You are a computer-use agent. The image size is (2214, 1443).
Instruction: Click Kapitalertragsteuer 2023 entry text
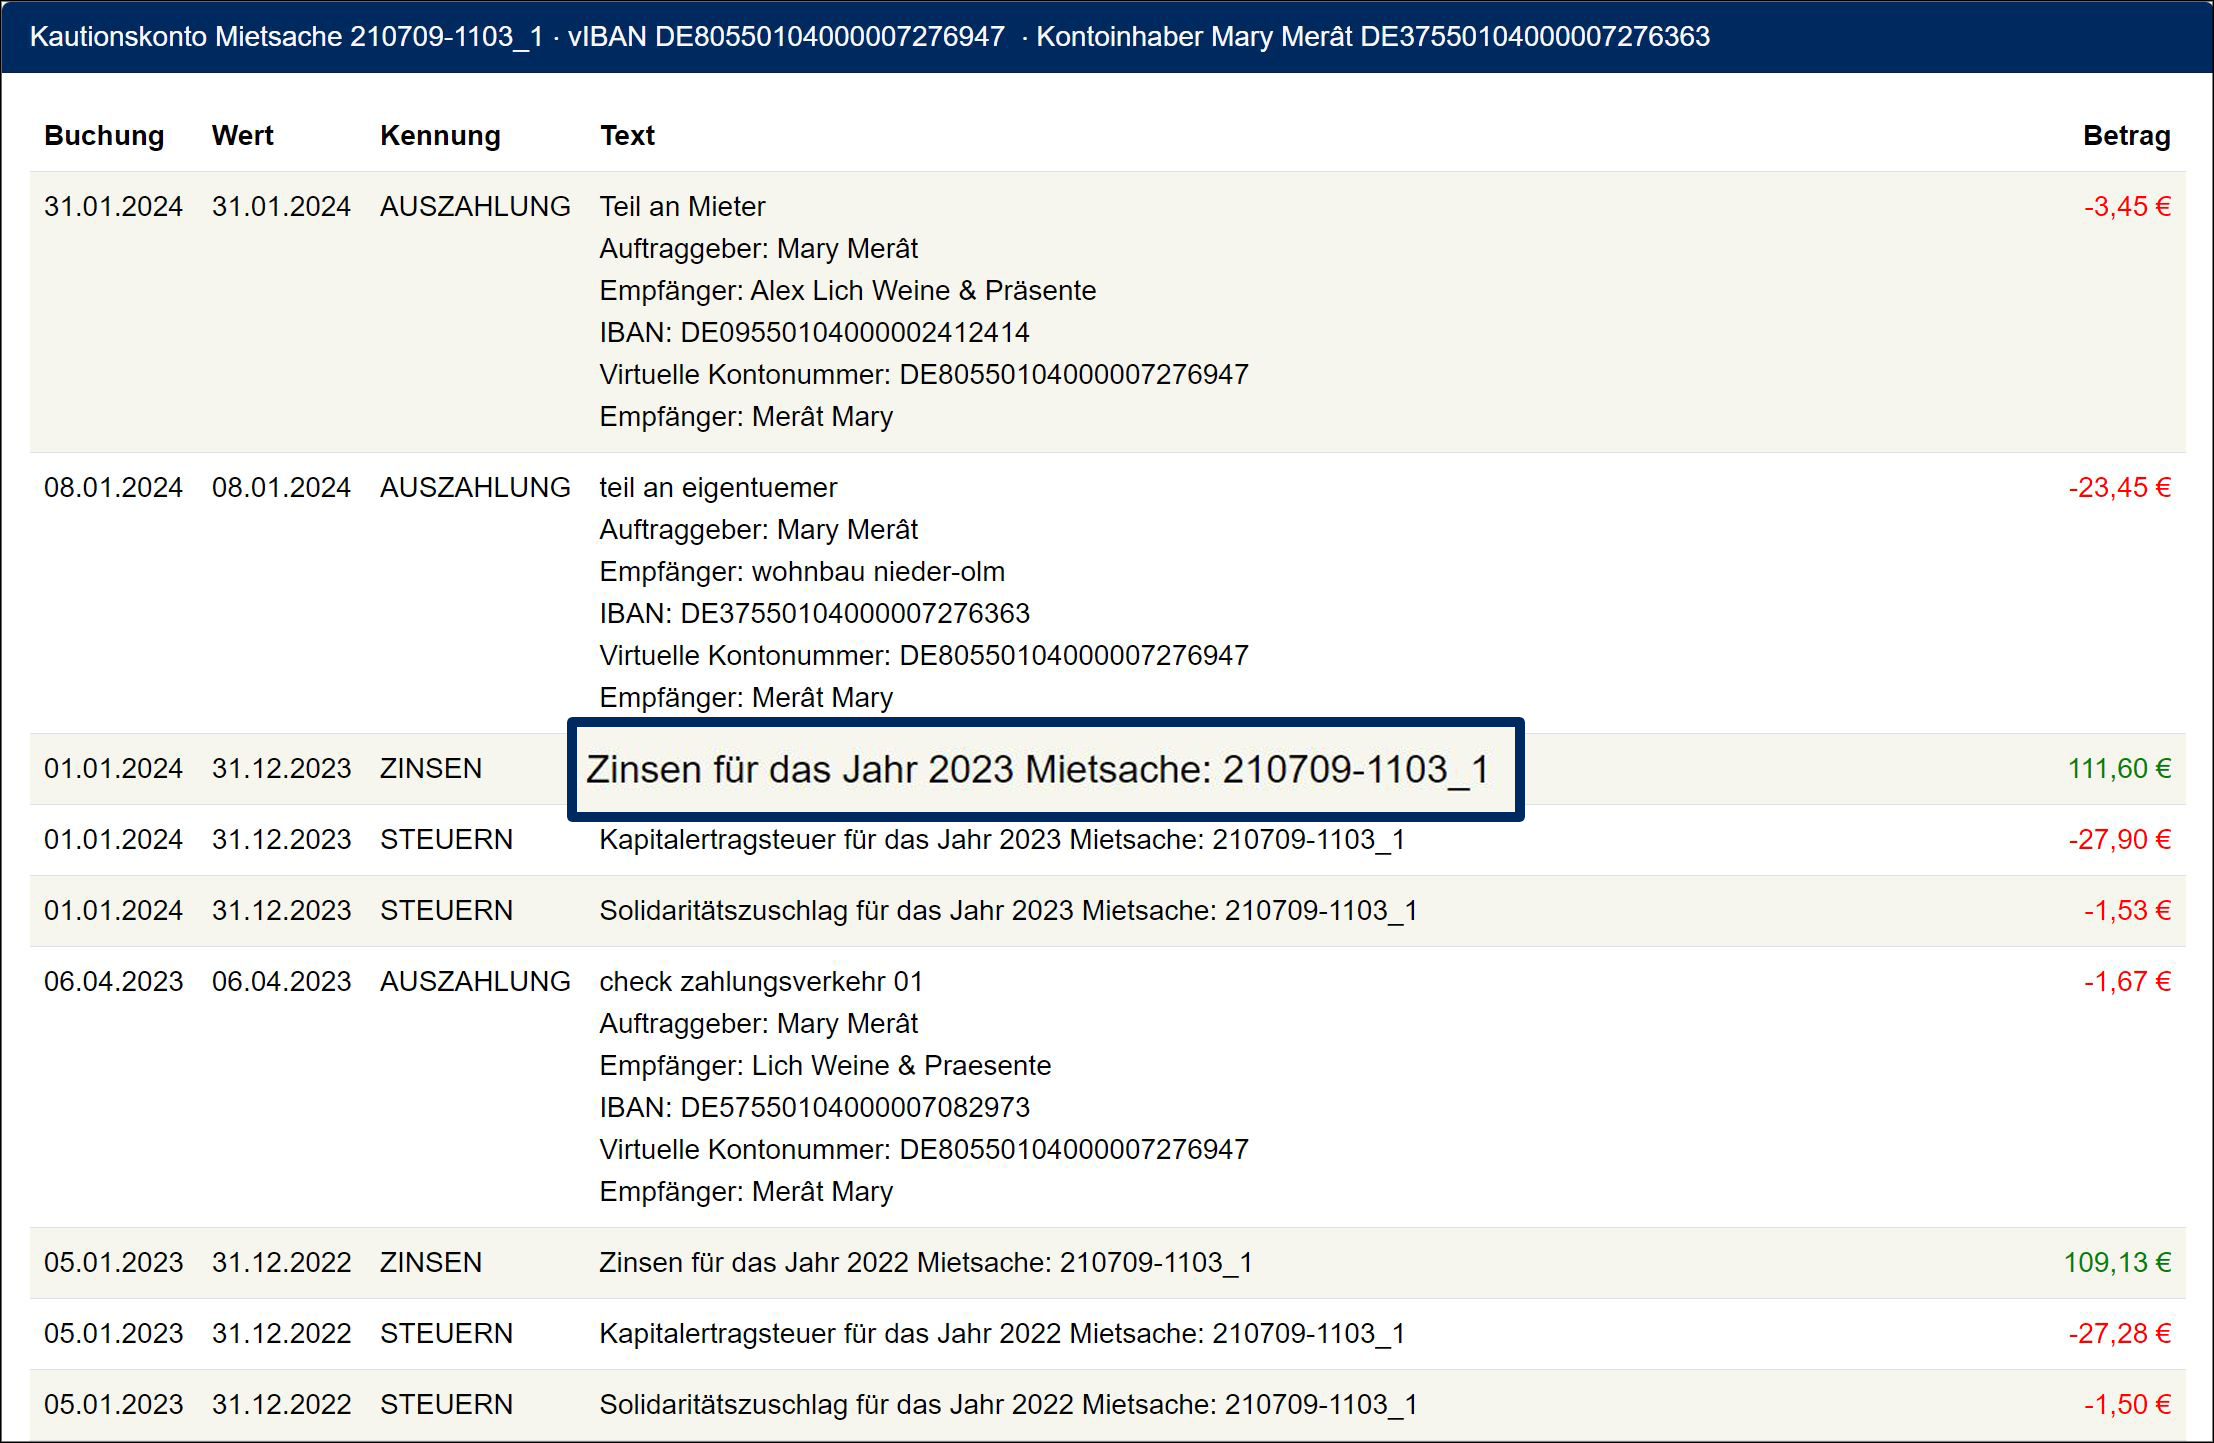pyautogui.click(x=1002, y=840)
